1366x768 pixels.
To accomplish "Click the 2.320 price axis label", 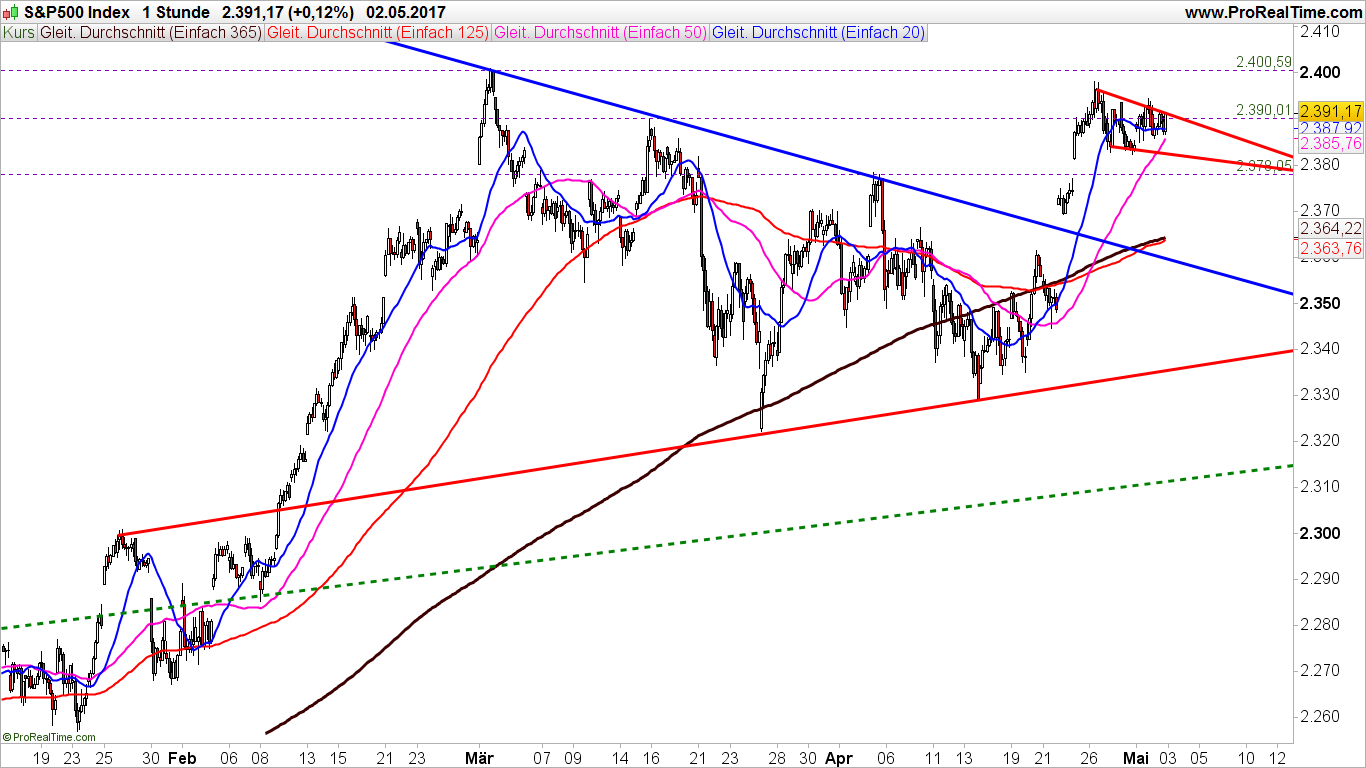I will point(1320,440).
